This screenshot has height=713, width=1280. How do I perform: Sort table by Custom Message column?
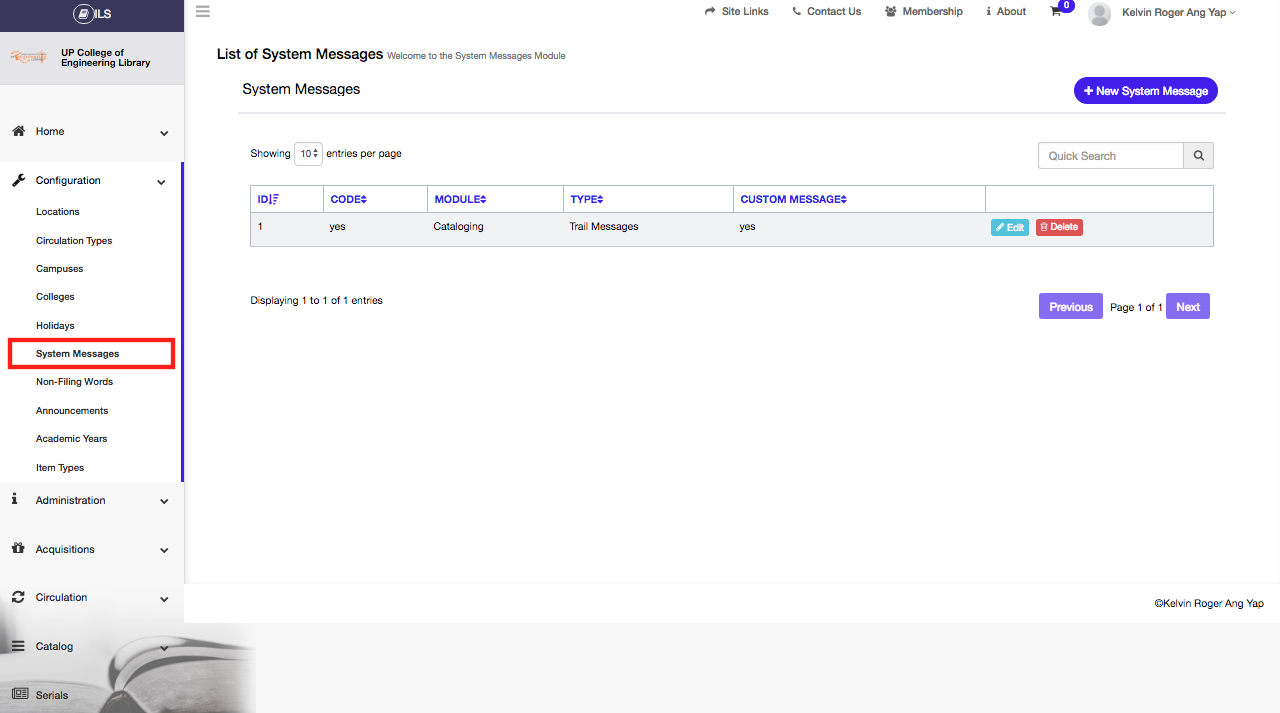[x=793, y=199]
